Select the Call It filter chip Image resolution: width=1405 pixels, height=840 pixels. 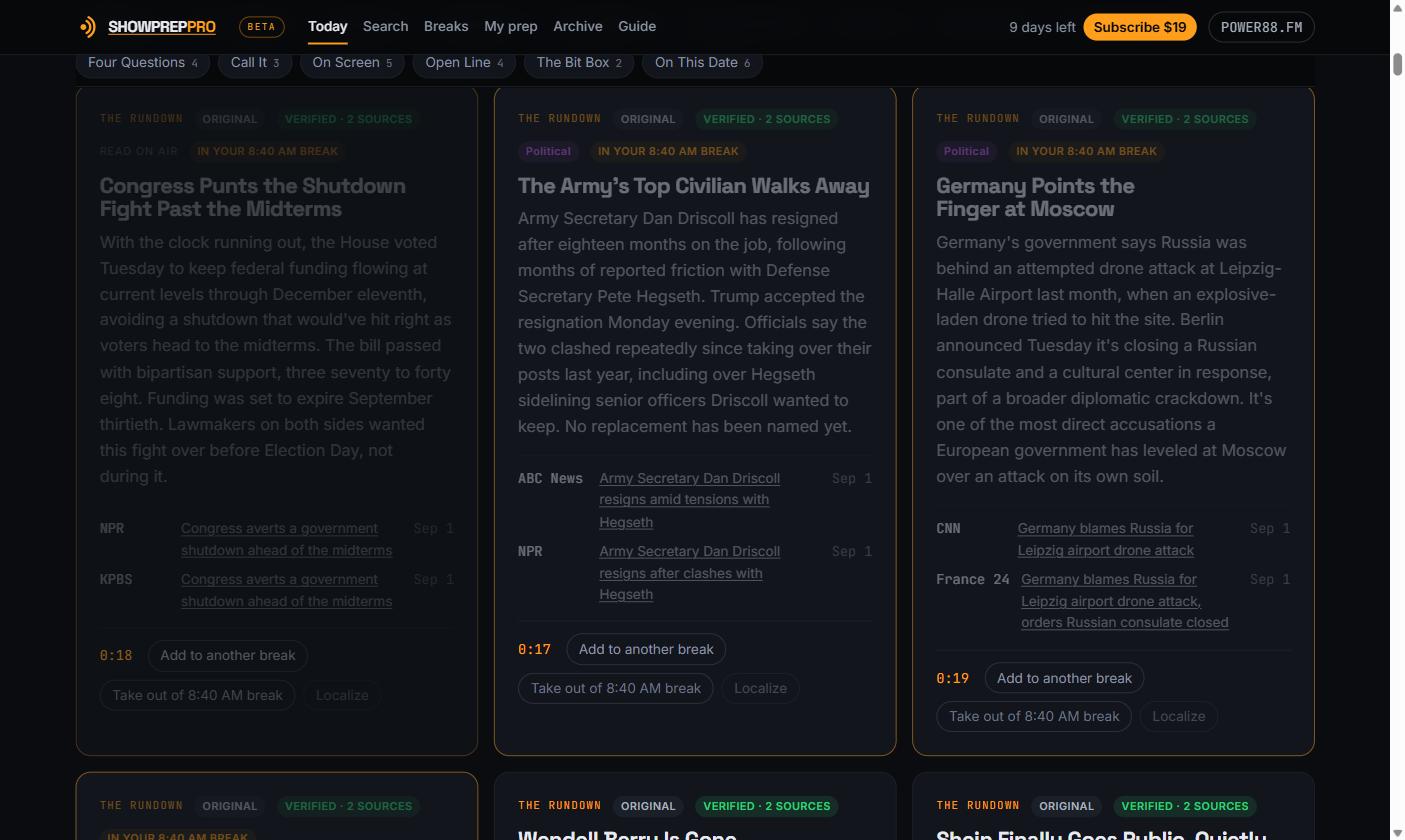255,62
